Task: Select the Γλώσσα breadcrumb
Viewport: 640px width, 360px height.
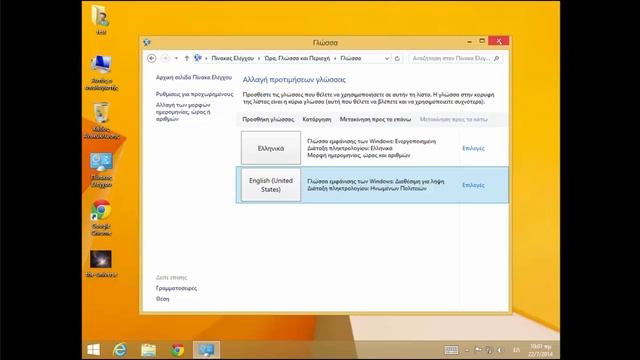Action: point(351,58)
